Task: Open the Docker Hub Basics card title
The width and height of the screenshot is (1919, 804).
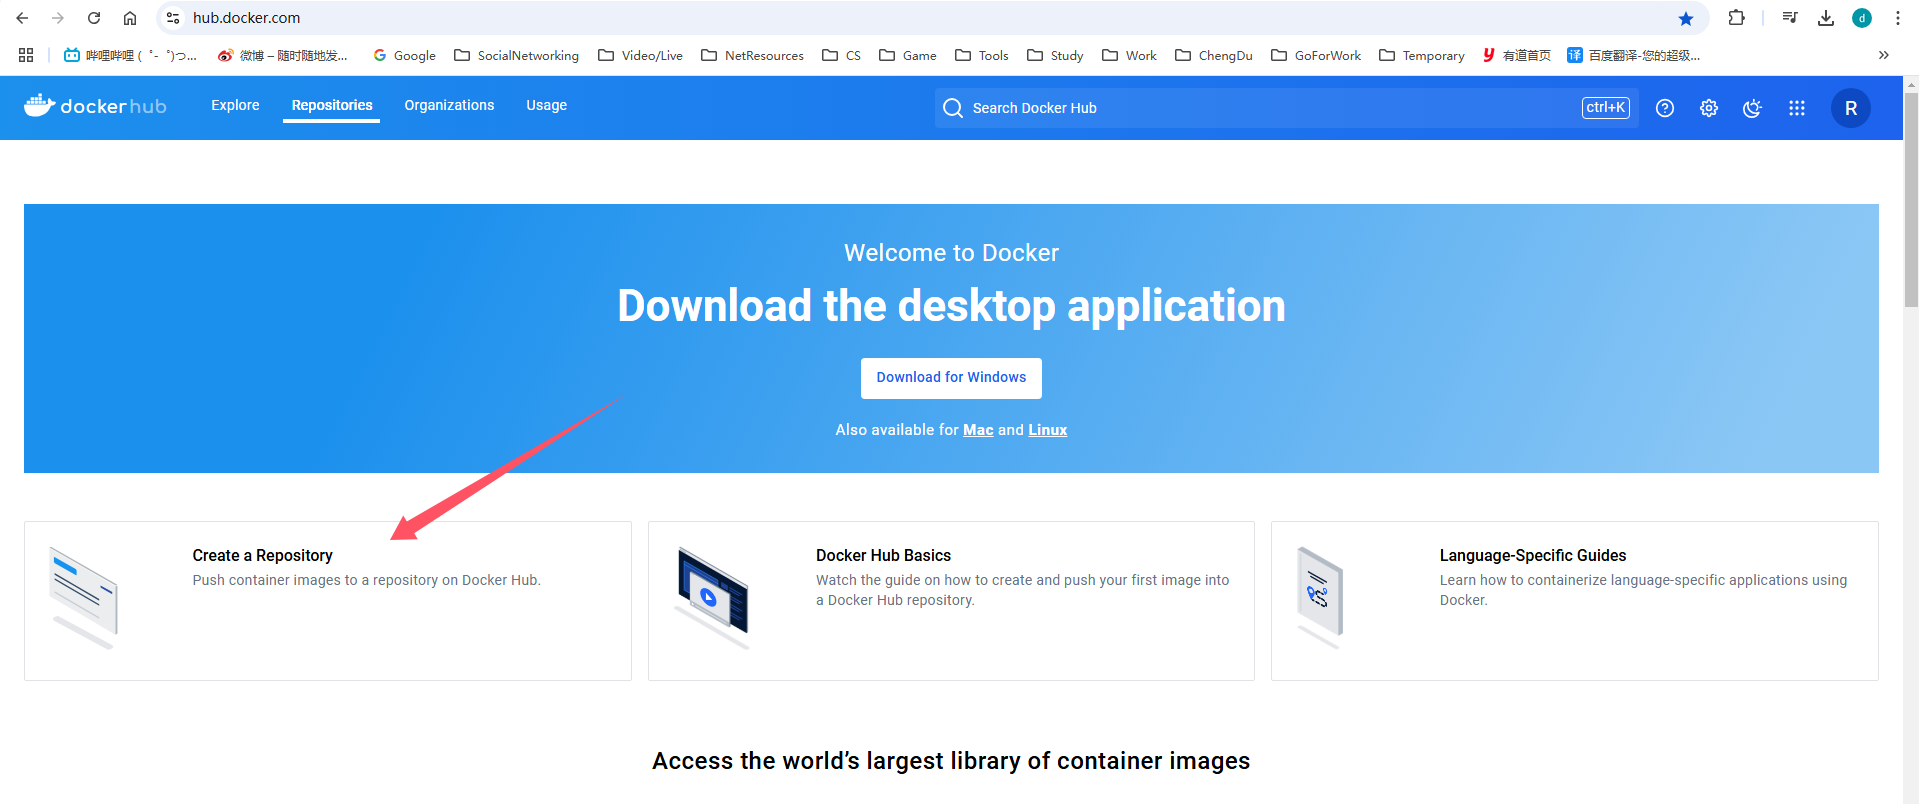Action: [883, 555]
